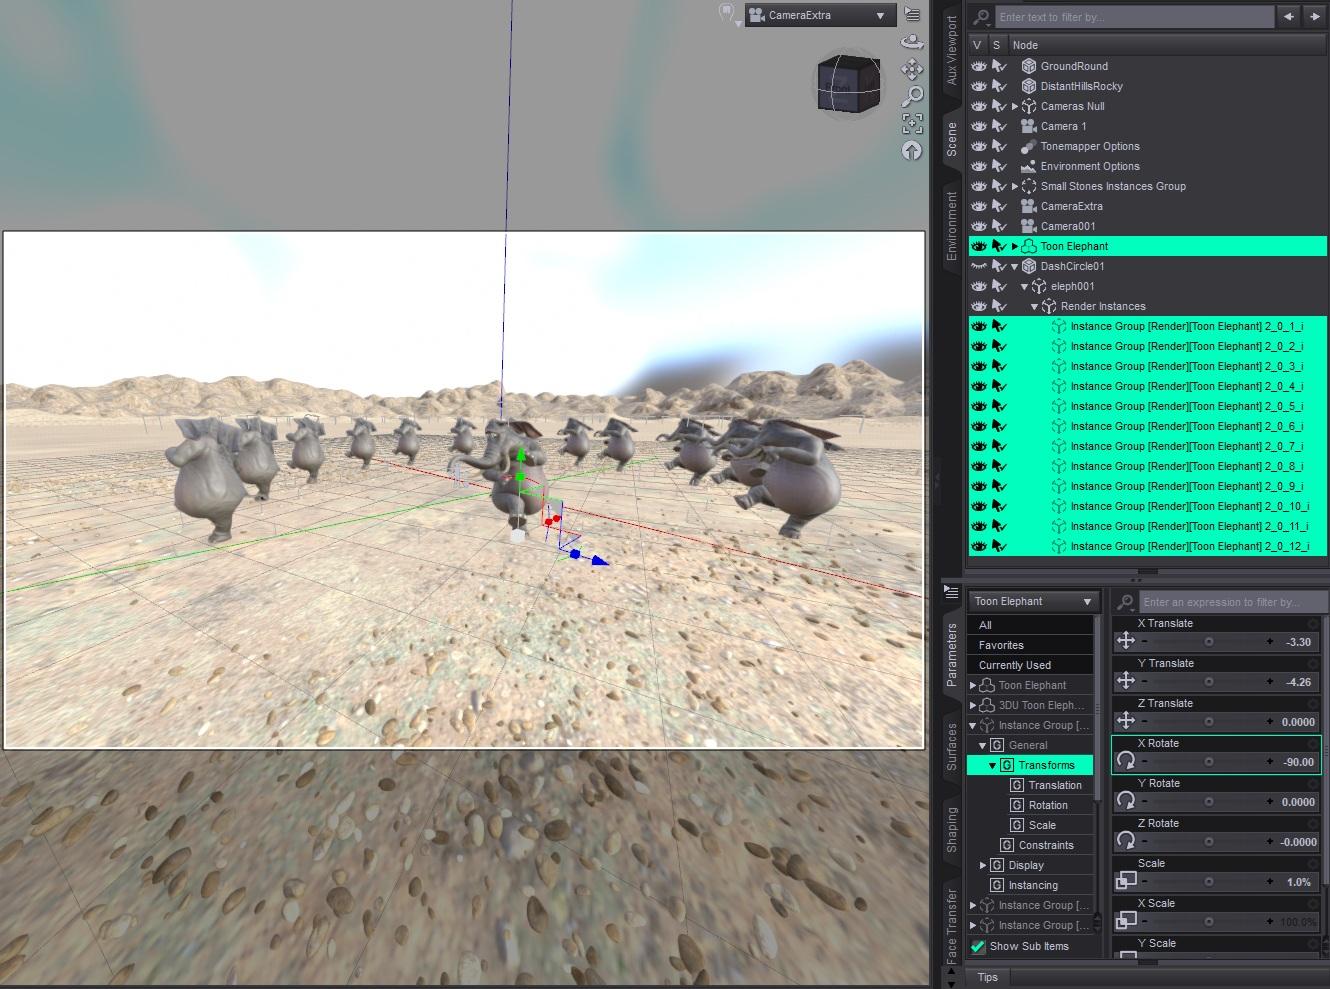Click the Tonemapper Options node icon
The width and height of the screenshot is (1330, 989).
tap(1028, 146)
